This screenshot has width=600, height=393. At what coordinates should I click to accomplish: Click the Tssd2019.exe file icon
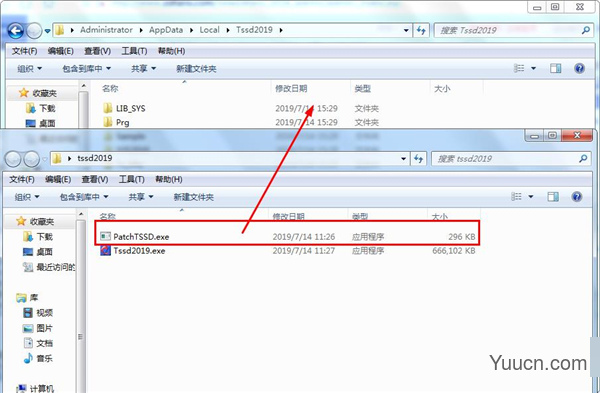[x=105, y=251]
